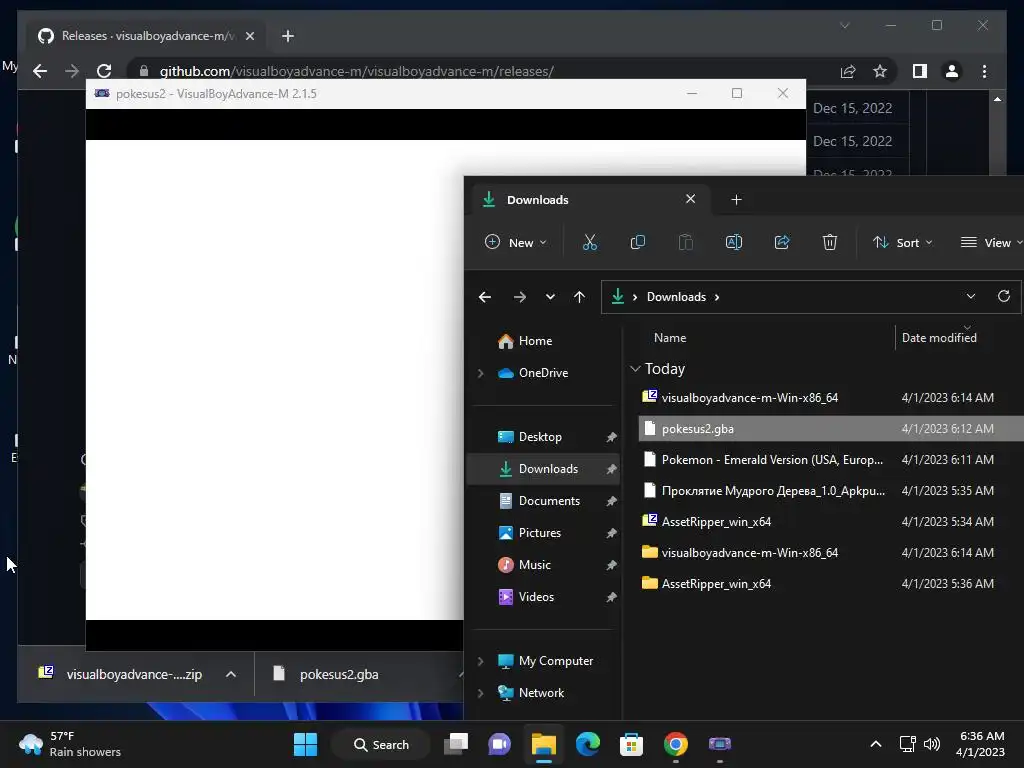Expand the address bar history dropdown

(x=971, y=296)
